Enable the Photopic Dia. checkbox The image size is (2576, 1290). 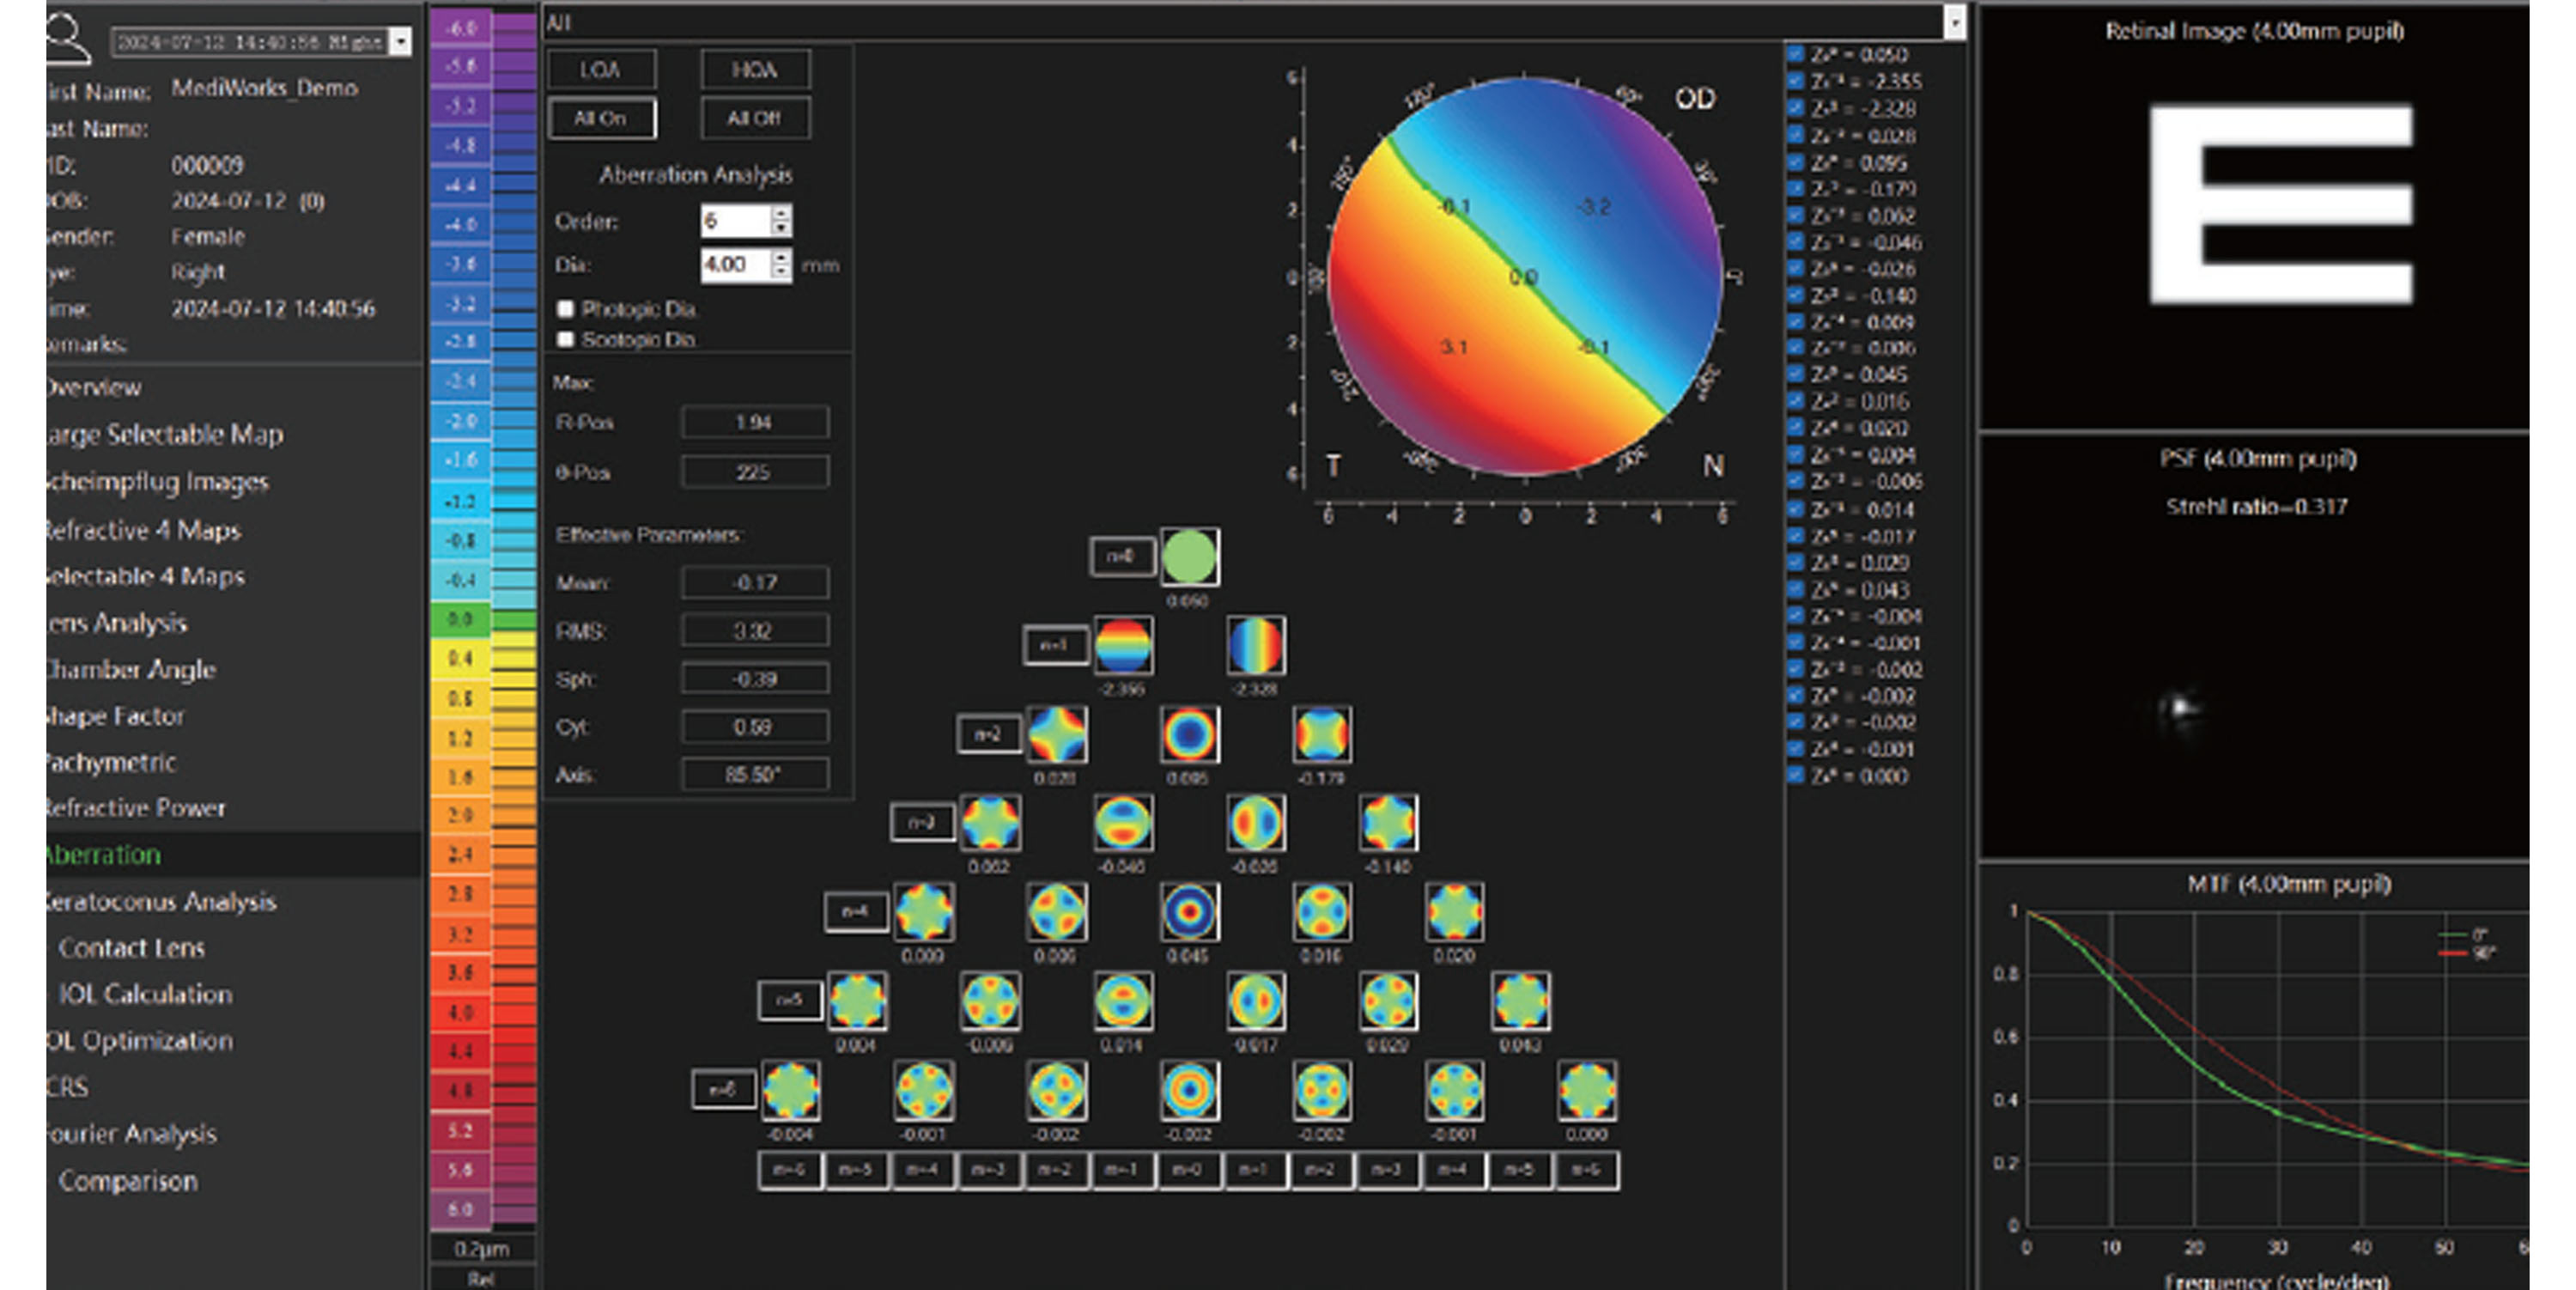tap(566, 309)
